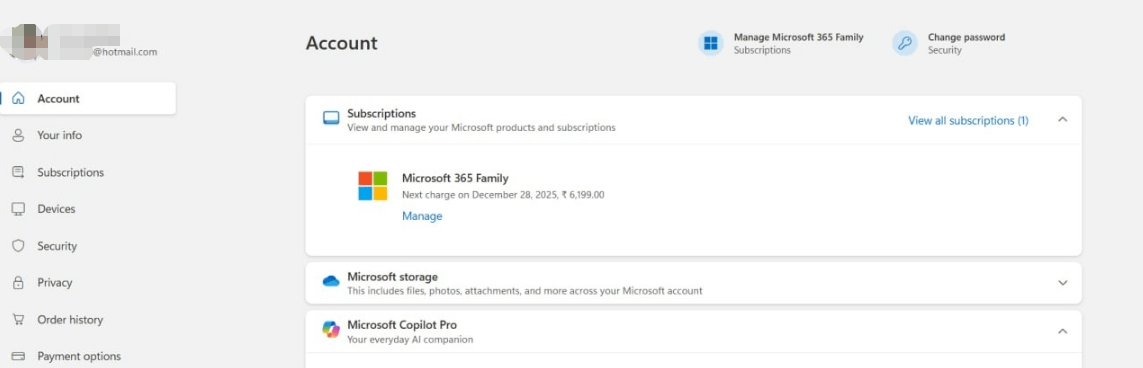This screenshot has width=1143, height=368.
Task: Click the Microsoft 365 Family title
Action: coord(455,178)
